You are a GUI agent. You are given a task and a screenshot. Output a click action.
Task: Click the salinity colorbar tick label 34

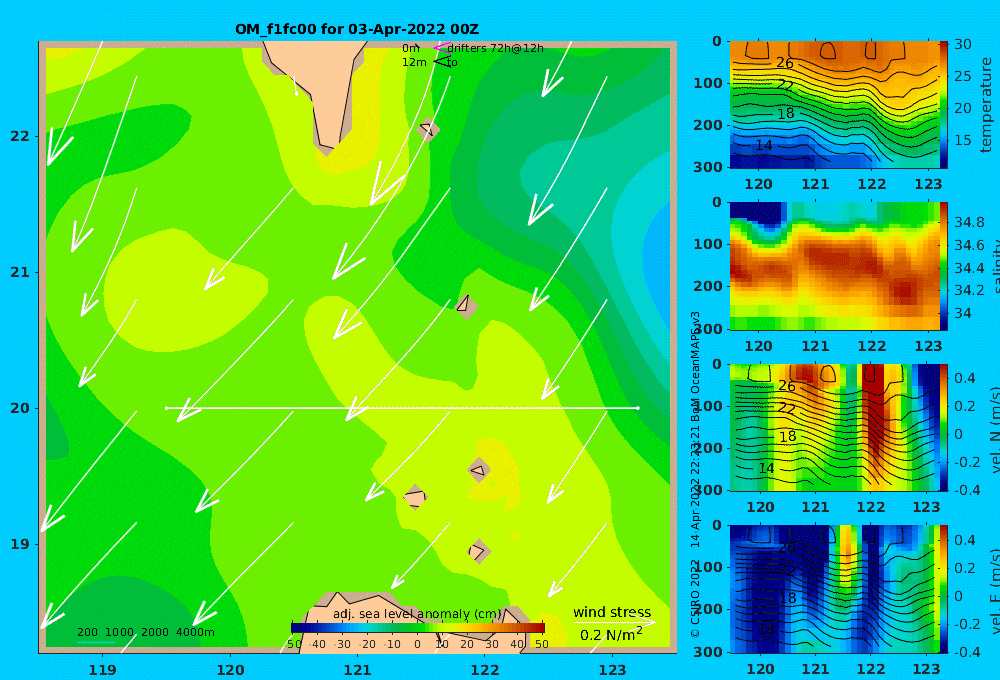(x=962, y=313)
